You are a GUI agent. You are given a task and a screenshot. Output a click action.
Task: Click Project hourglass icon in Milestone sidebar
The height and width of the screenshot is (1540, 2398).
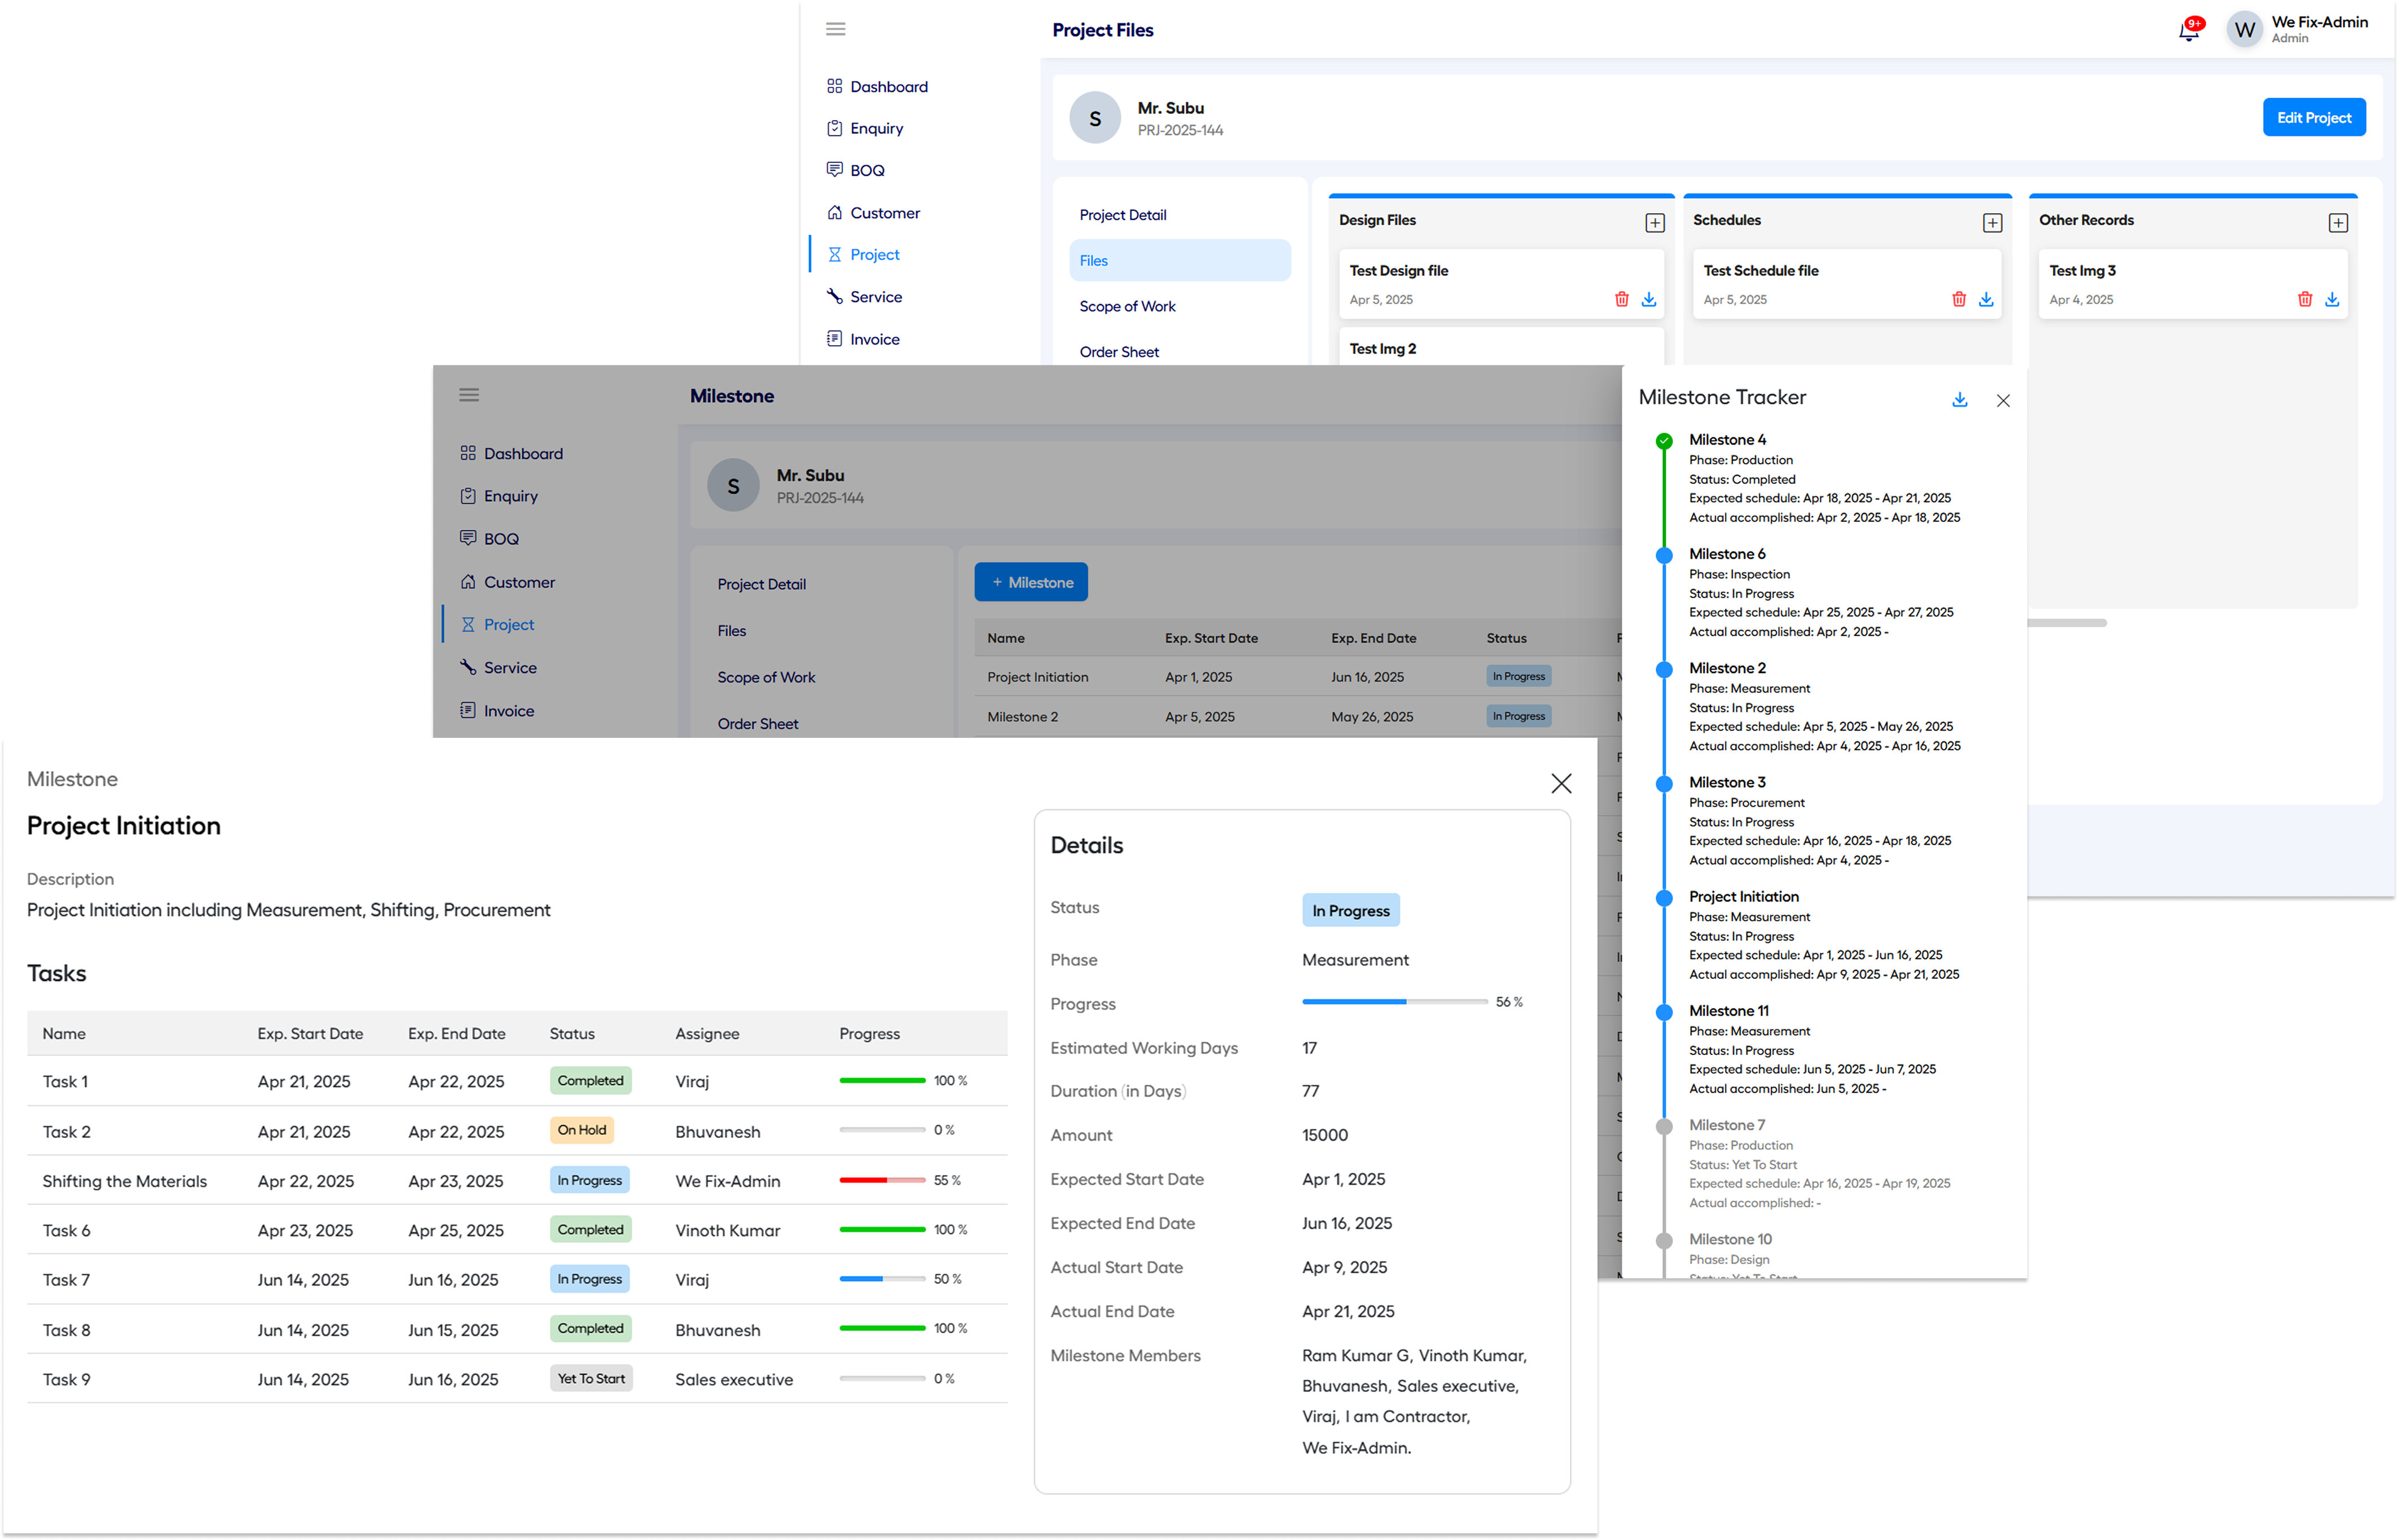(x=467, y=624)
